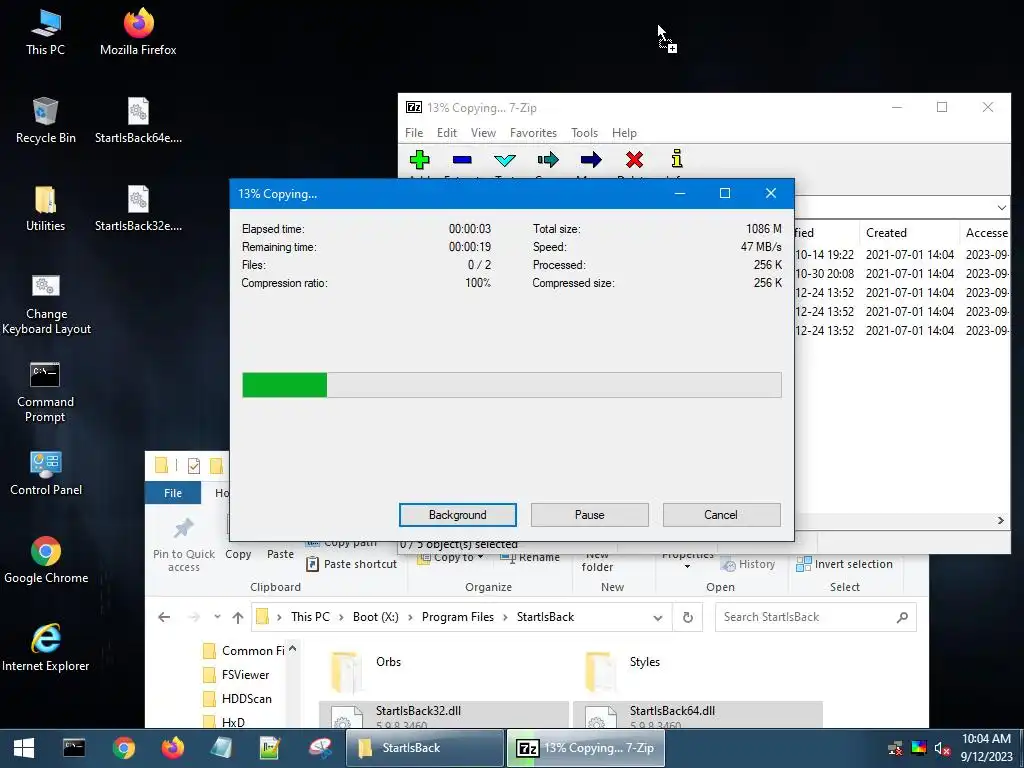Viewport: 1024px width, 768px height.
Task: Open This PC desktop icon
Action: point(45,33)
